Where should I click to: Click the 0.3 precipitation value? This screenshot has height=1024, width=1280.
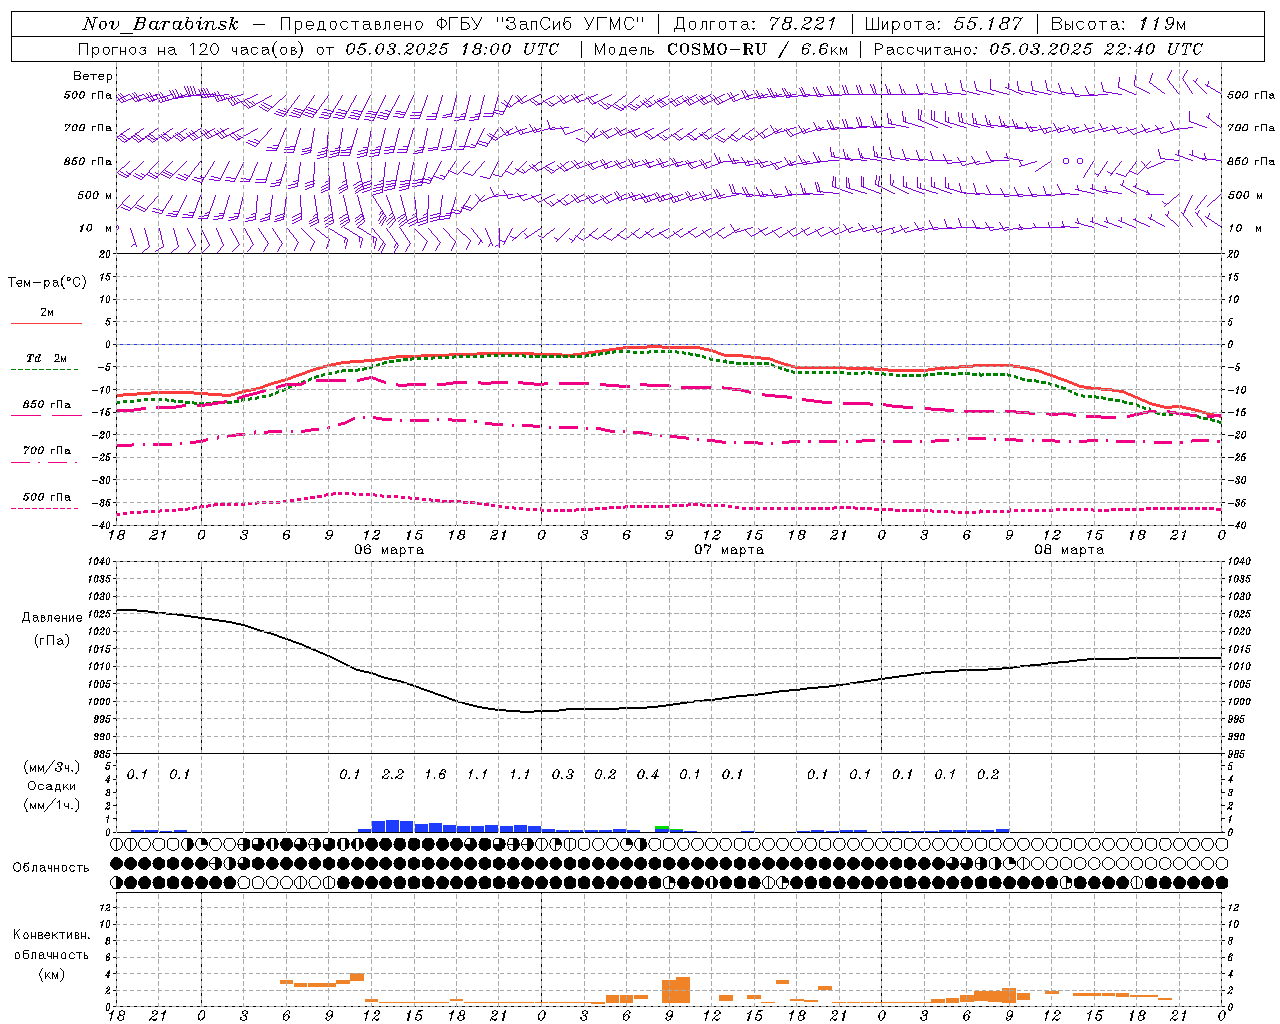click(563, 774)
